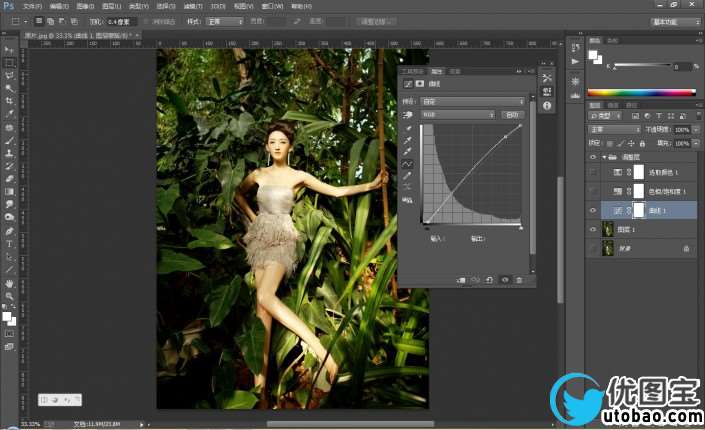Open the Layer menu
The width and height of the screenshot is (705, 430).
click(x=112, y=6)
